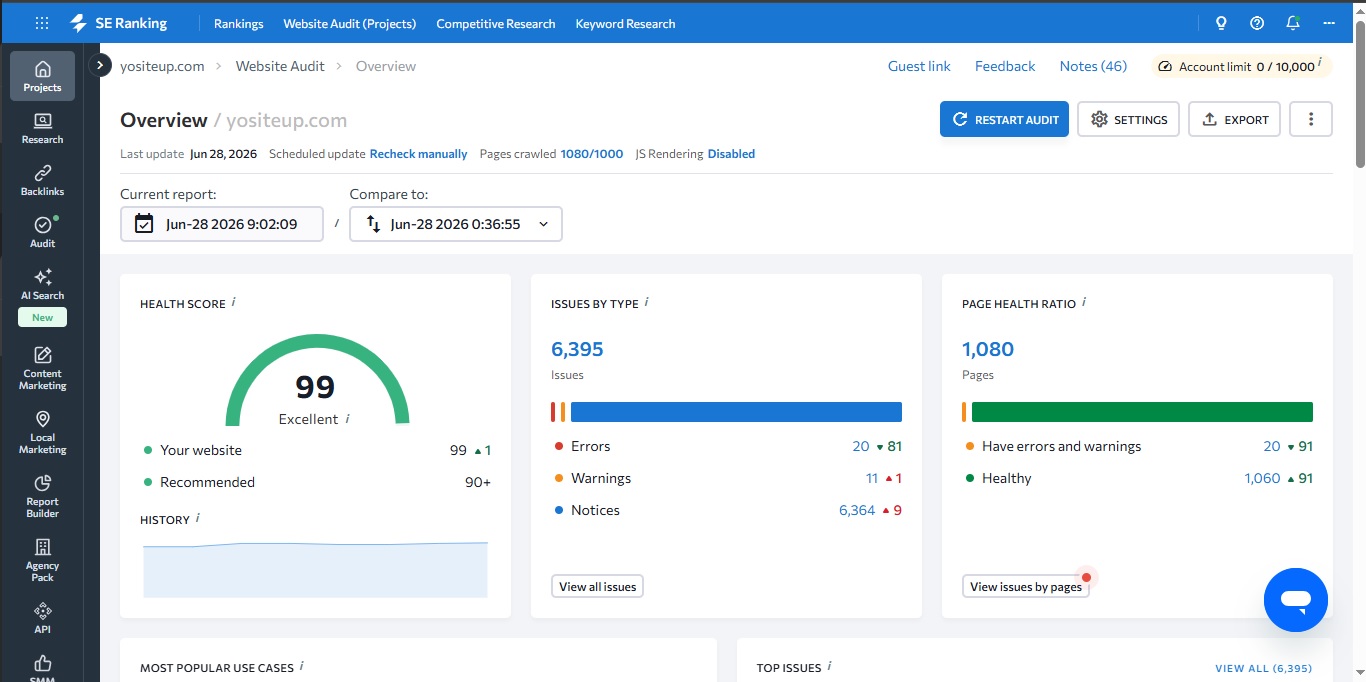Open Notes (46)
Image resolution: width=1366 pixels, height=682 pixels.
click(x=1093, y=66)
